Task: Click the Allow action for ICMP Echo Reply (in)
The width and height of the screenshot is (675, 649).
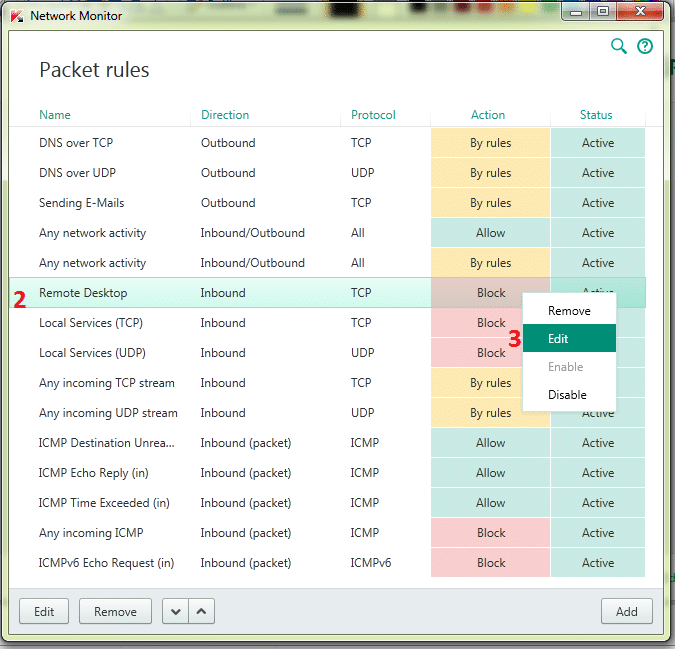Action: (x=490, y=473)
